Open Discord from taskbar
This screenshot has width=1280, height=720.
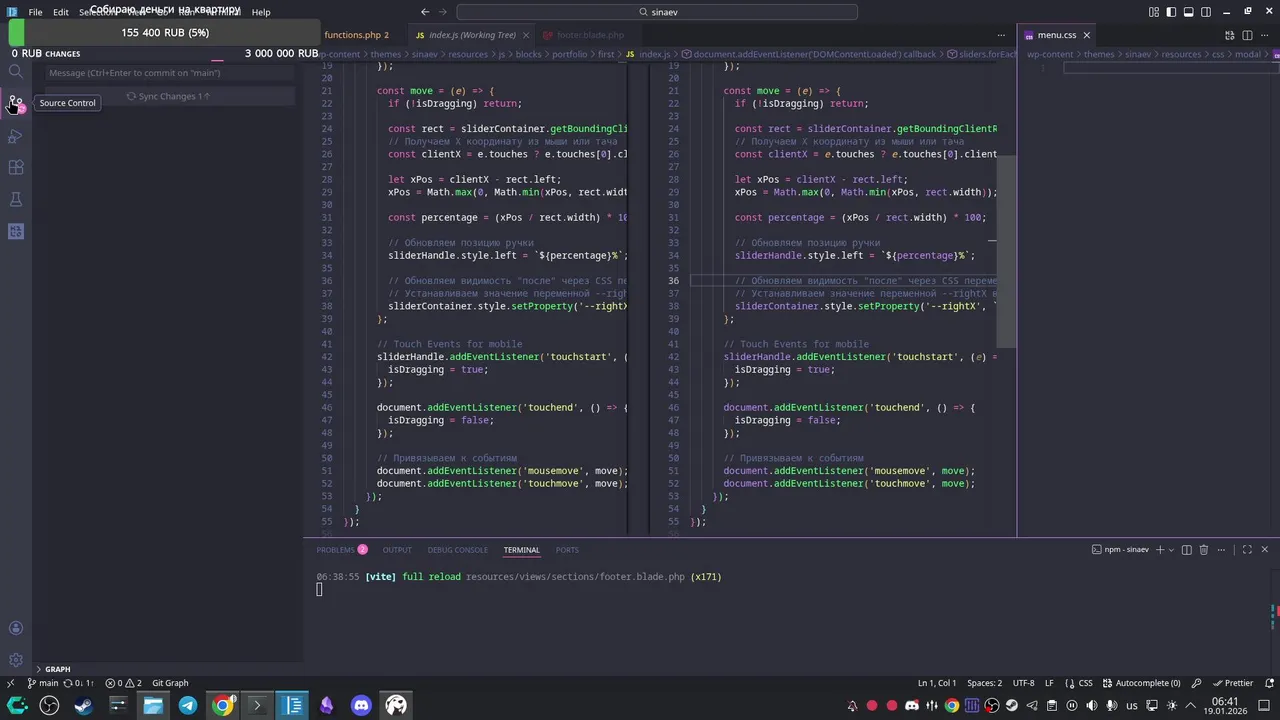pyautogui.click(x=361, y=705)
